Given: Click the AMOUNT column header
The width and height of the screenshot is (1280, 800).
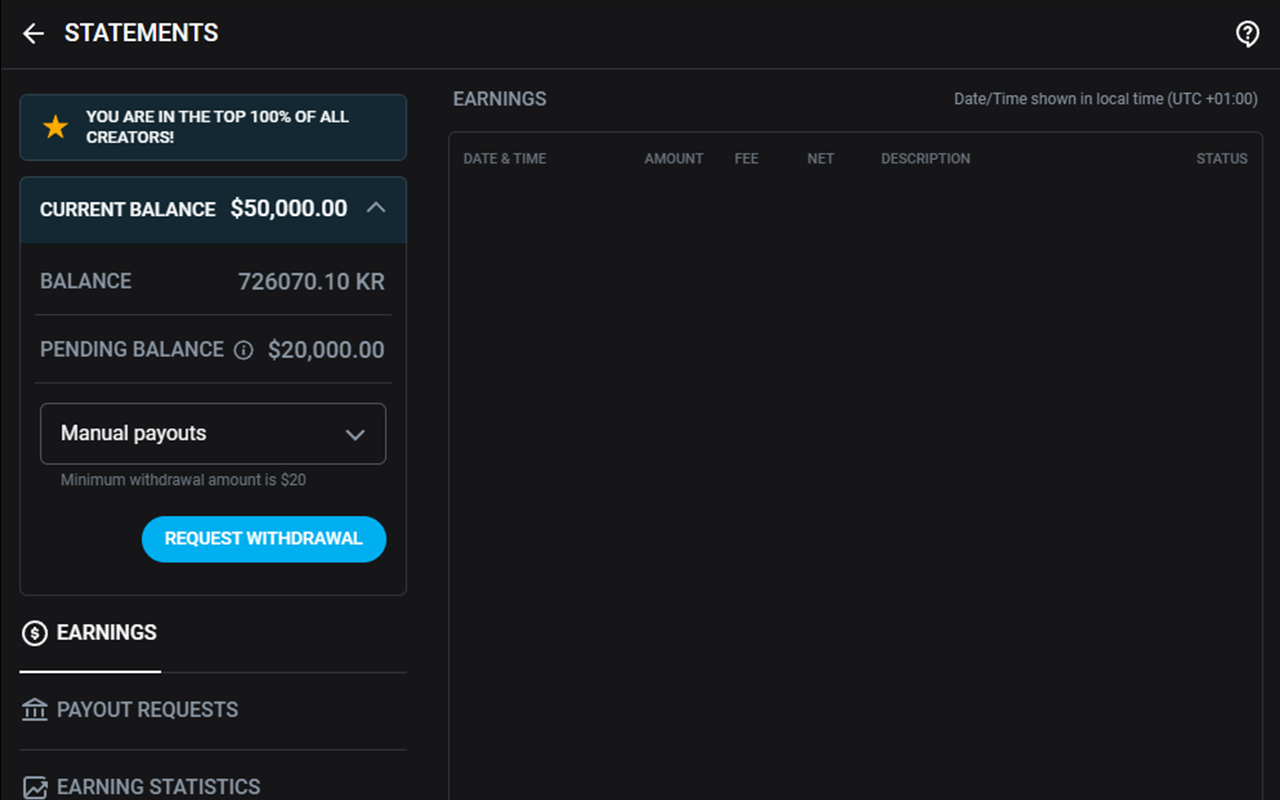Looking at the screenshot, I should pyautogui.click(x=674, y=159).
